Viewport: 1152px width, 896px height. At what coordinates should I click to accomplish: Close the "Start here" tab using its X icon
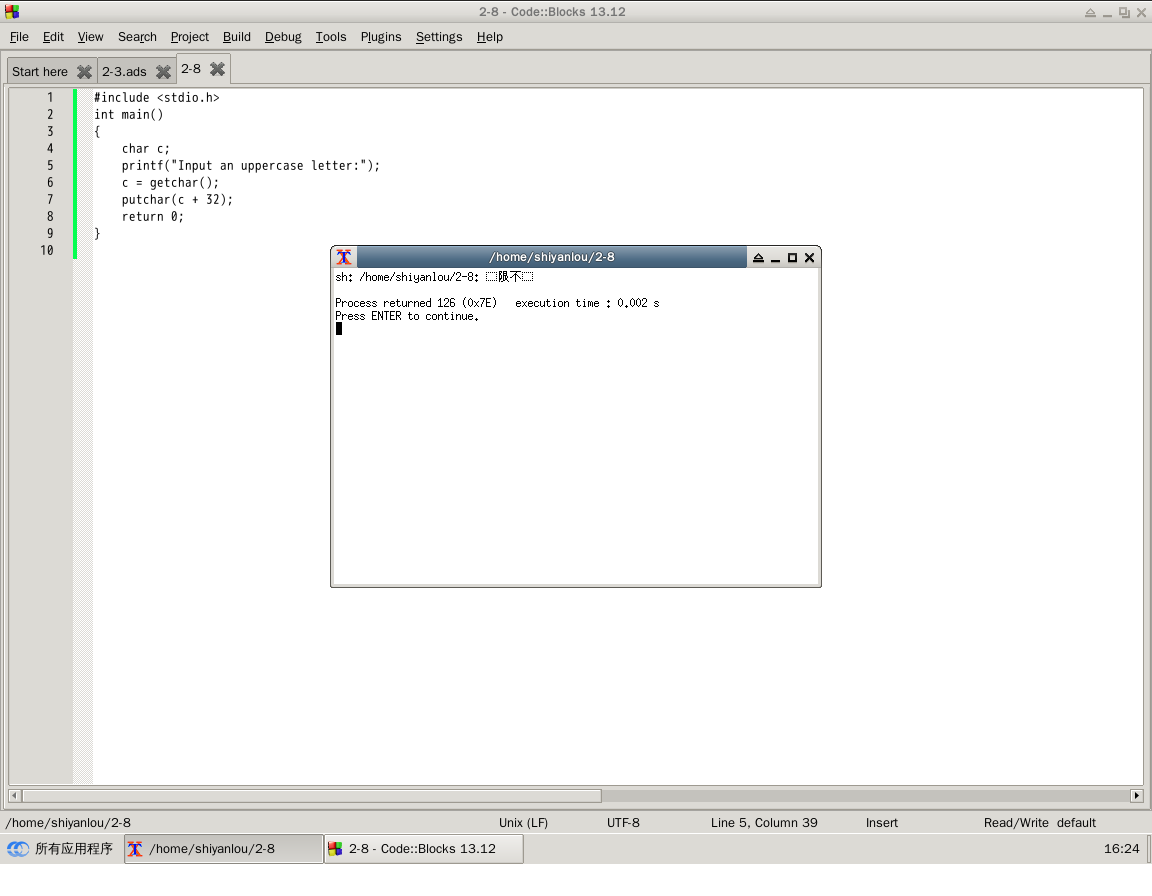coord(84,72)
